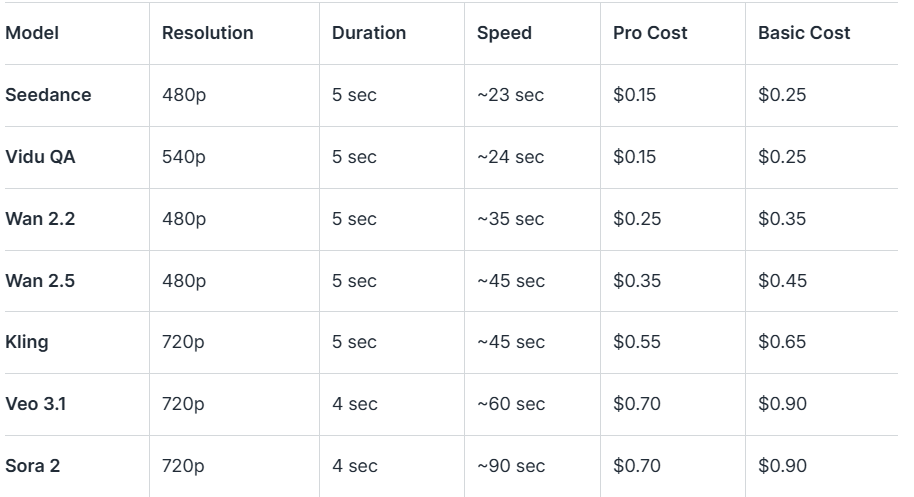This screenshot has width=914, height=497.
Task: Click Kling's $0.55 Pro Cost cell
Action: (637, 342)
